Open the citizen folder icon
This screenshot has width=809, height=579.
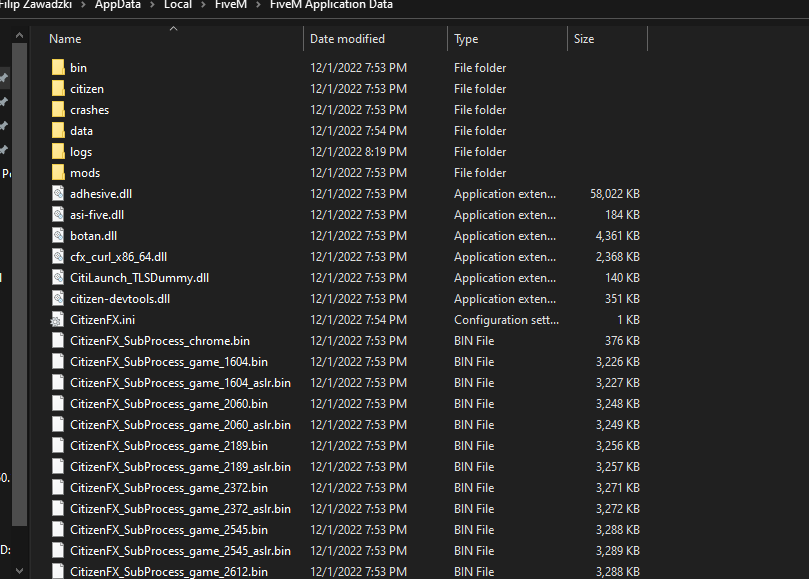58,89
